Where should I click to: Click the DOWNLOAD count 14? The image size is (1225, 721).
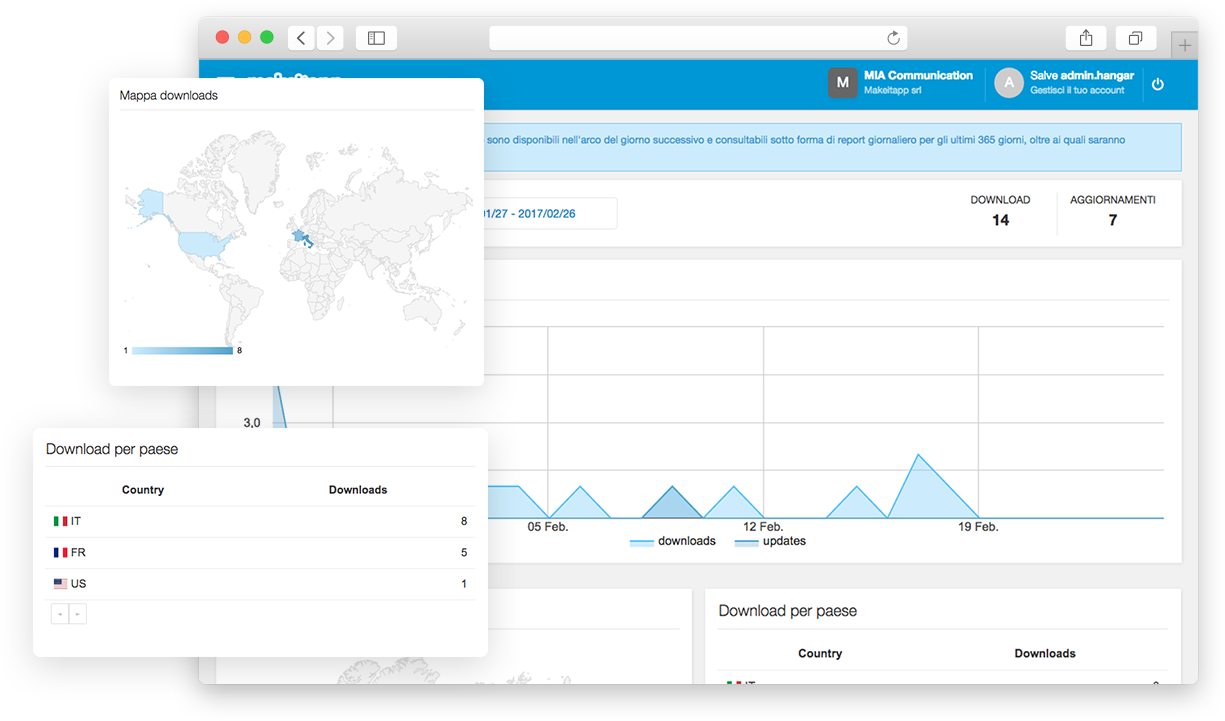pyautogui.click(x=1001, y=220)
